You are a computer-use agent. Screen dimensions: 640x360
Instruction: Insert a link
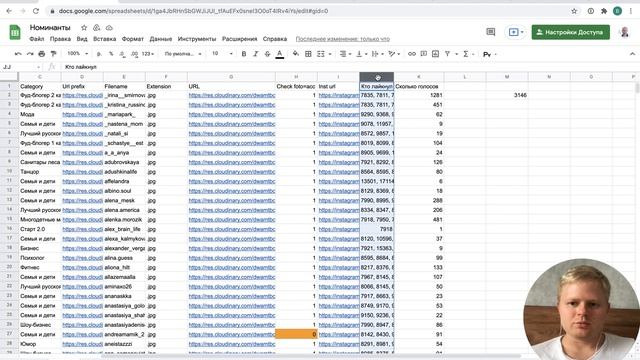(x=412, y=54)
